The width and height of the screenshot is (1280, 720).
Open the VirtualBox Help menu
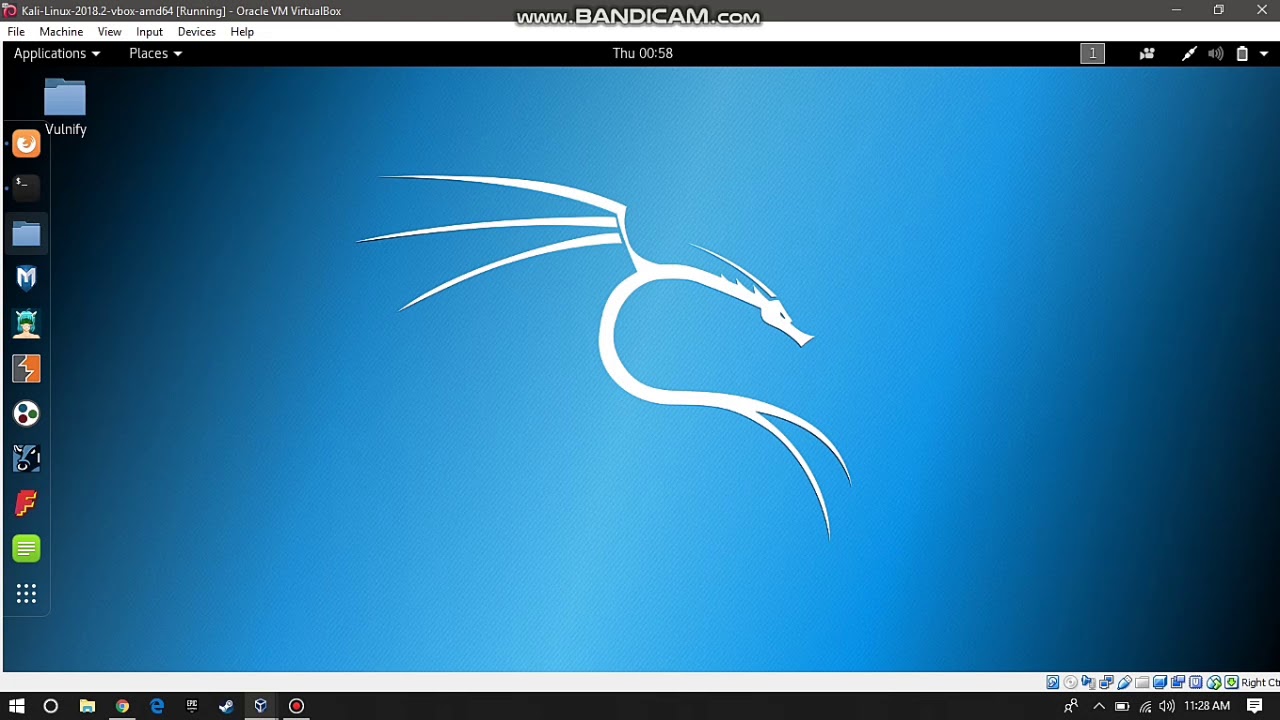(242, 32)
